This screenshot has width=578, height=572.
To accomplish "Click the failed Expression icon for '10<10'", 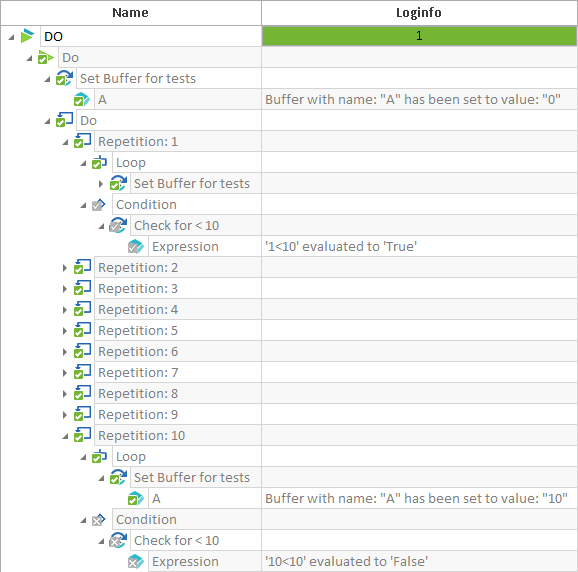I will [x=136, y=561].
